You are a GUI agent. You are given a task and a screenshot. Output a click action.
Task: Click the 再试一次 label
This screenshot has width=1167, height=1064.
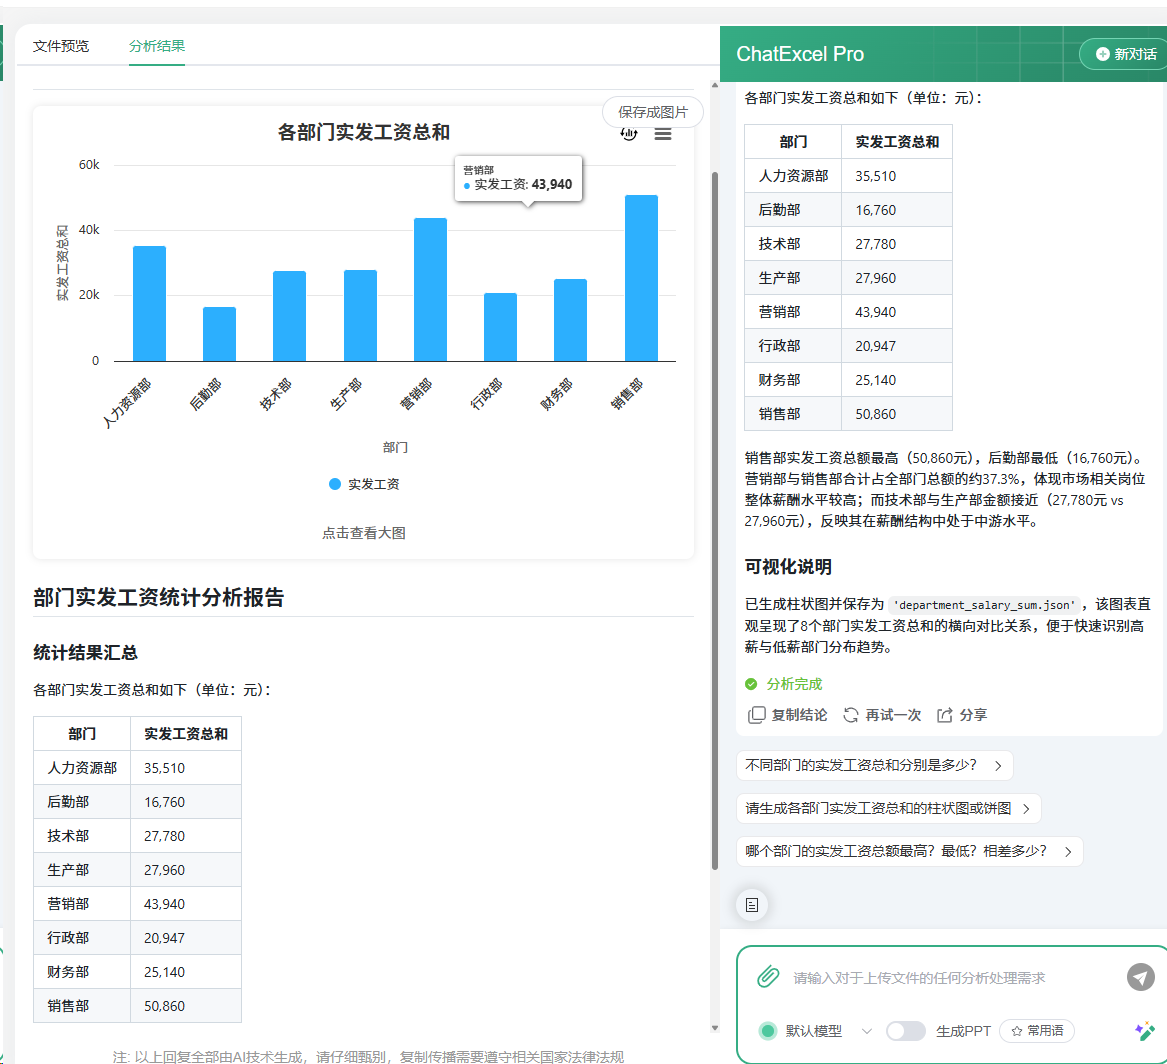pyautogui.click(x=893, y=715)
